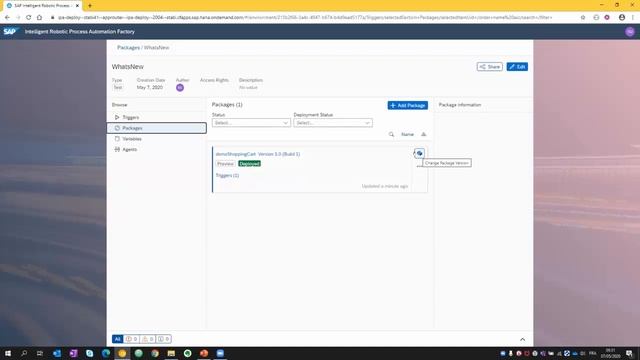
Task: Go back in the browser
Action: [x=7, y=18]
